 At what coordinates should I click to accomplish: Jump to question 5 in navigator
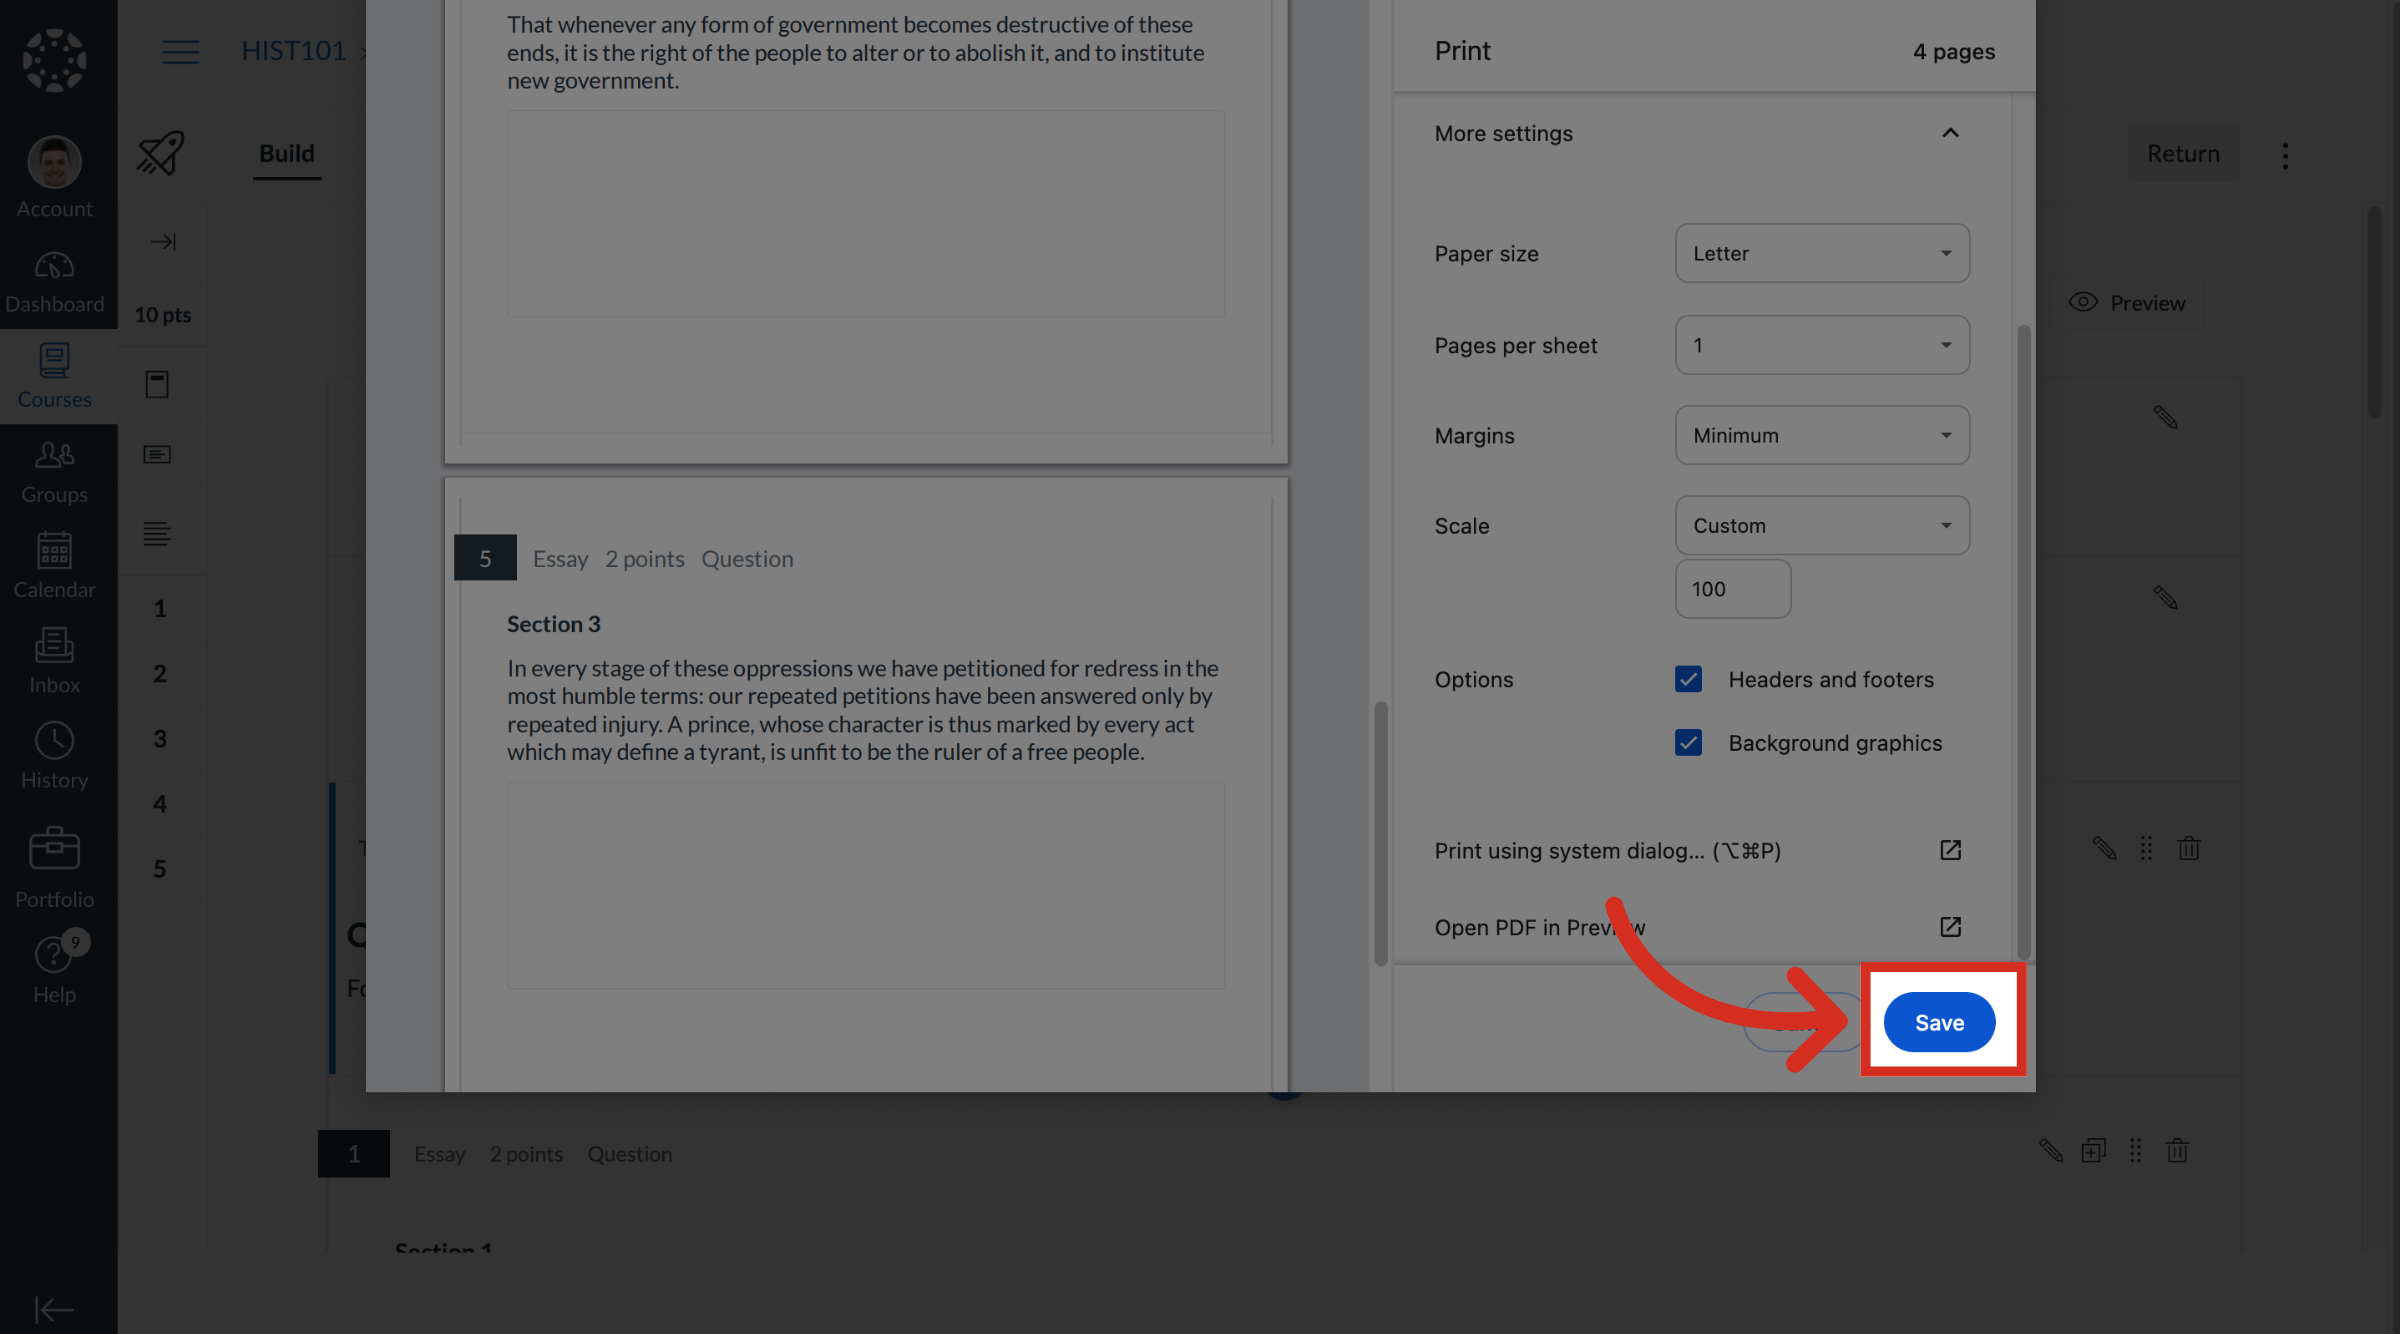tap(160, 868)
